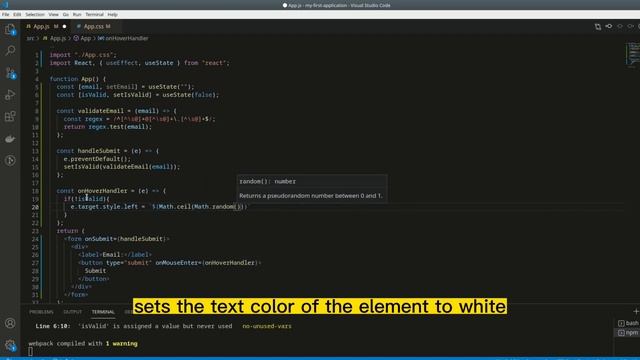Click the Open Changes icon in the editor toolbar
The image size is (640, 360).
[x=598, y=27]
